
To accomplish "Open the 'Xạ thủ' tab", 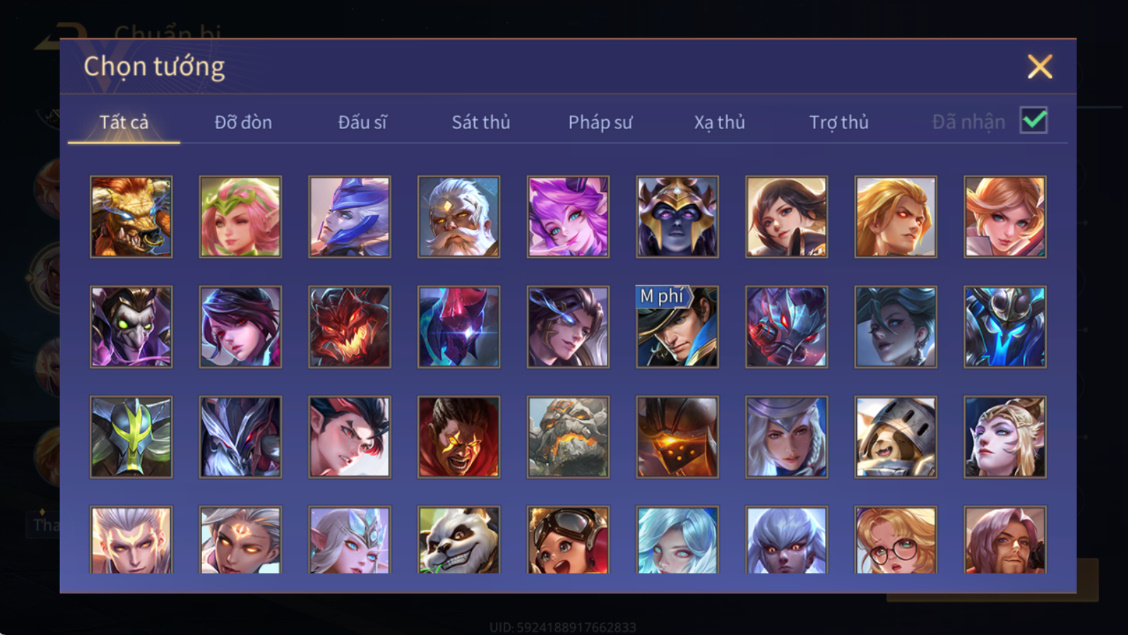I will pyautogui.click(x=719, y=122).
